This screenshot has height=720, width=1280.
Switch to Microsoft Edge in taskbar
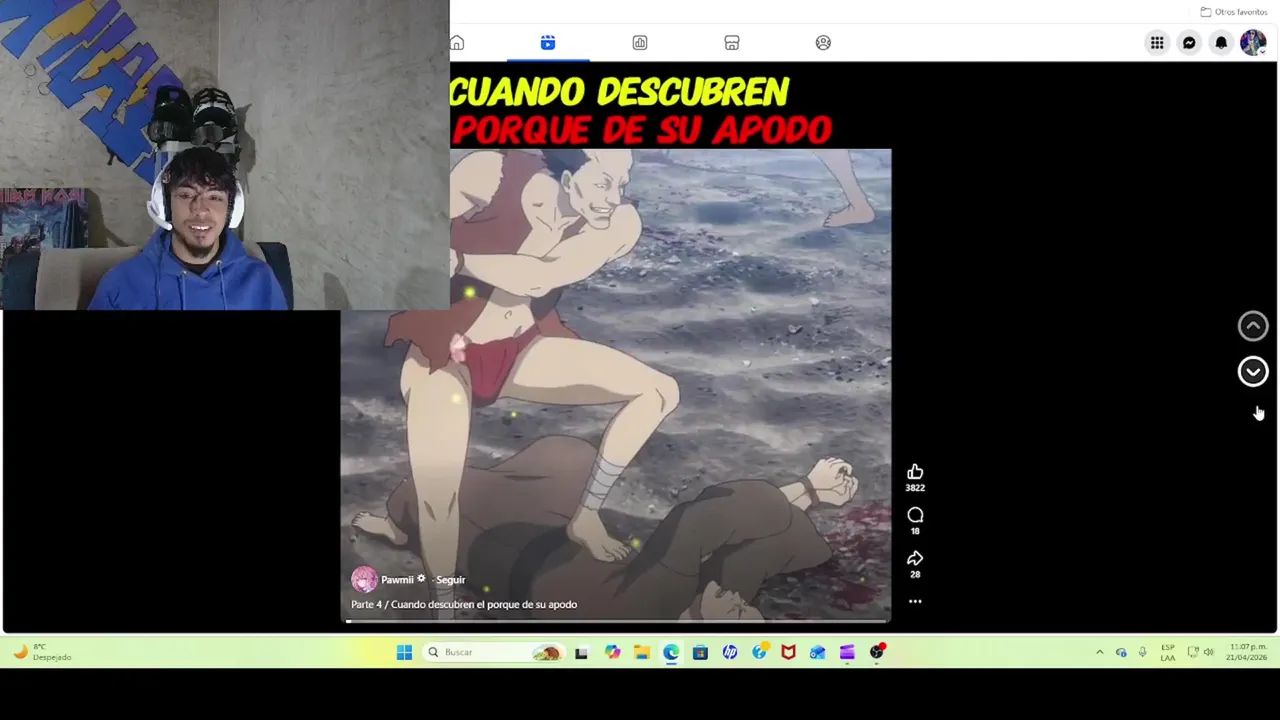pos(671,652)
